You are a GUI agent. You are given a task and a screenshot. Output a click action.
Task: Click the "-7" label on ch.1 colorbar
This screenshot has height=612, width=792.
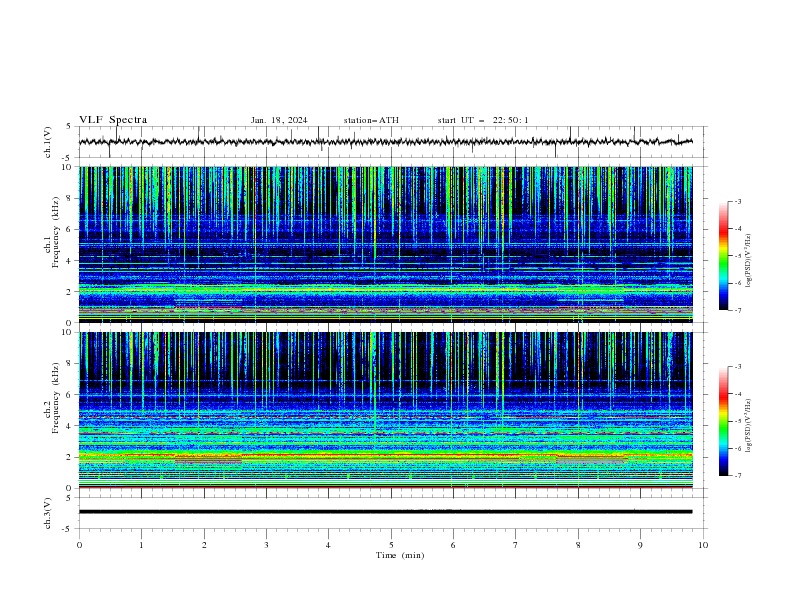(x=737, y=310)
